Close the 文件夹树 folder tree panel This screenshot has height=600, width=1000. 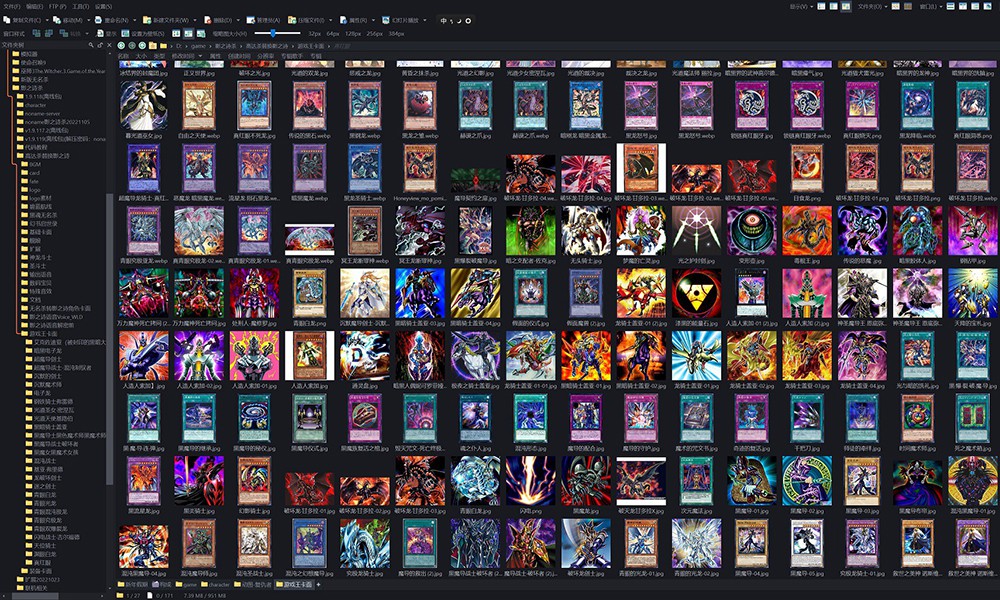pyautogui.click(x=109, y=45)
